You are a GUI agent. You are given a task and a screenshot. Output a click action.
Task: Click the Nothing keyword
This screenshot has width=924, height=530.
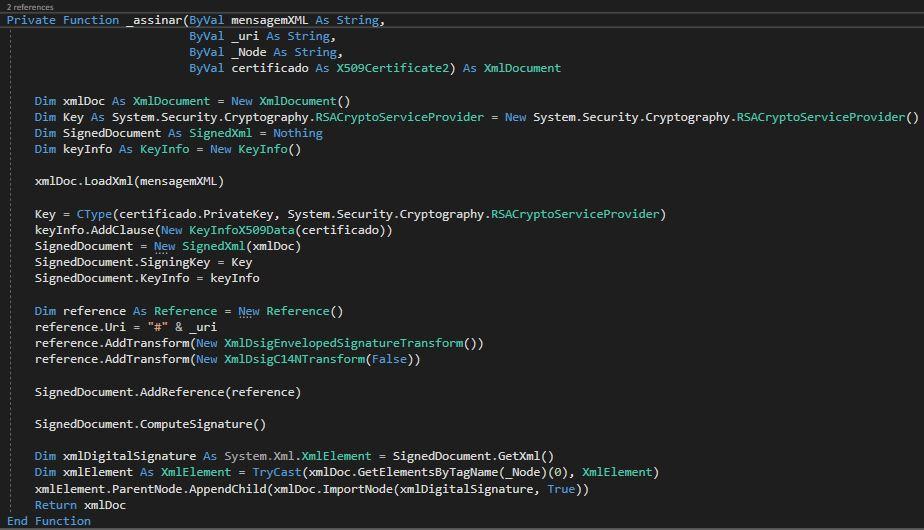[x=298, y=133]
